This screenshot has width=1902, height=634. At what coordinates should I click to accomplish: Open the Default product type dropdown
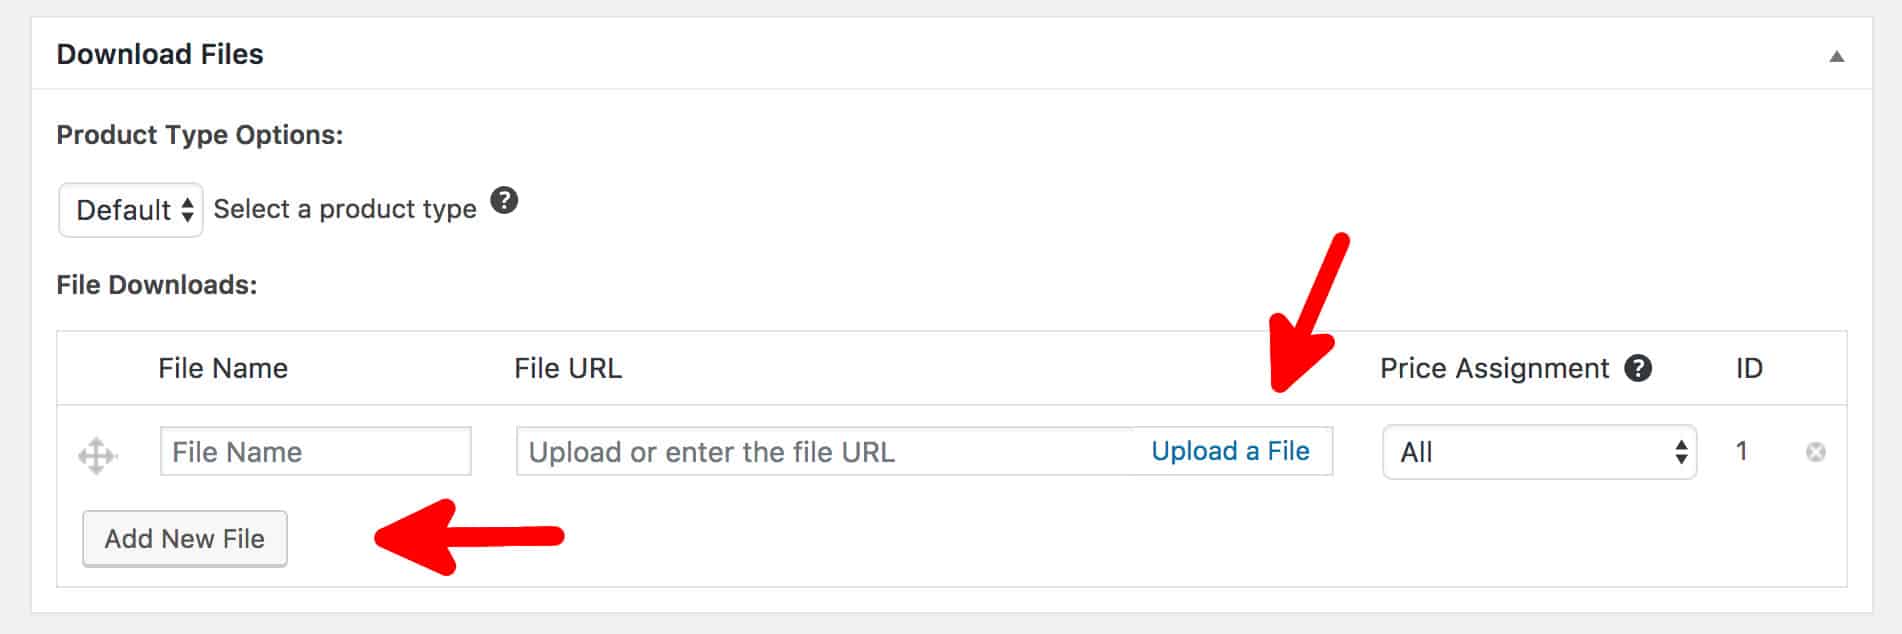click(131, 210)
